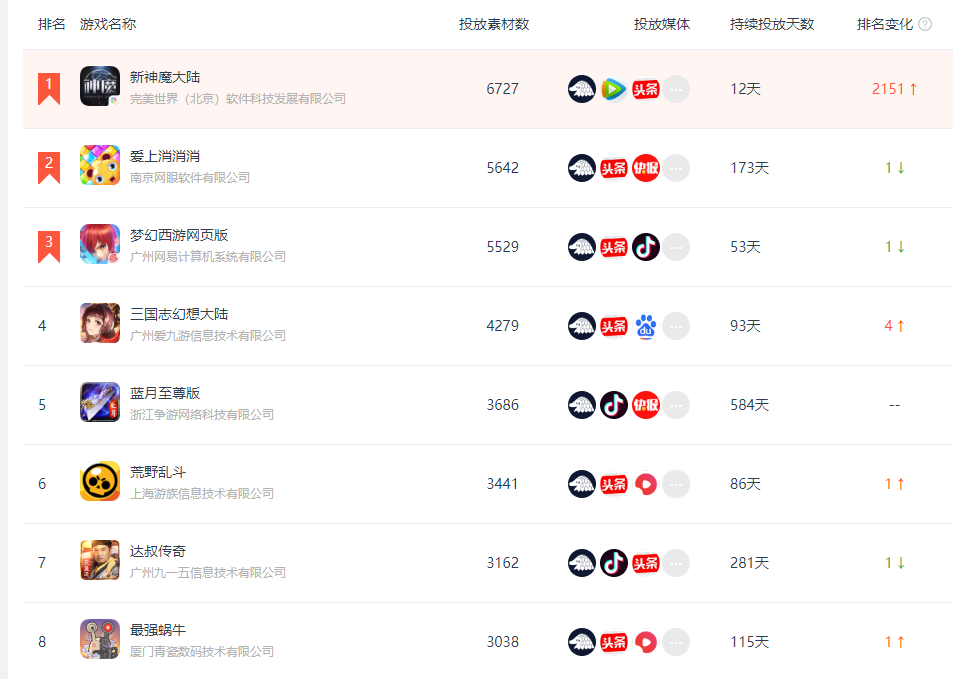This screenshot has height=679, width=955.
Task: Click the 投放媒体 column header
Action: coord(661,24)
